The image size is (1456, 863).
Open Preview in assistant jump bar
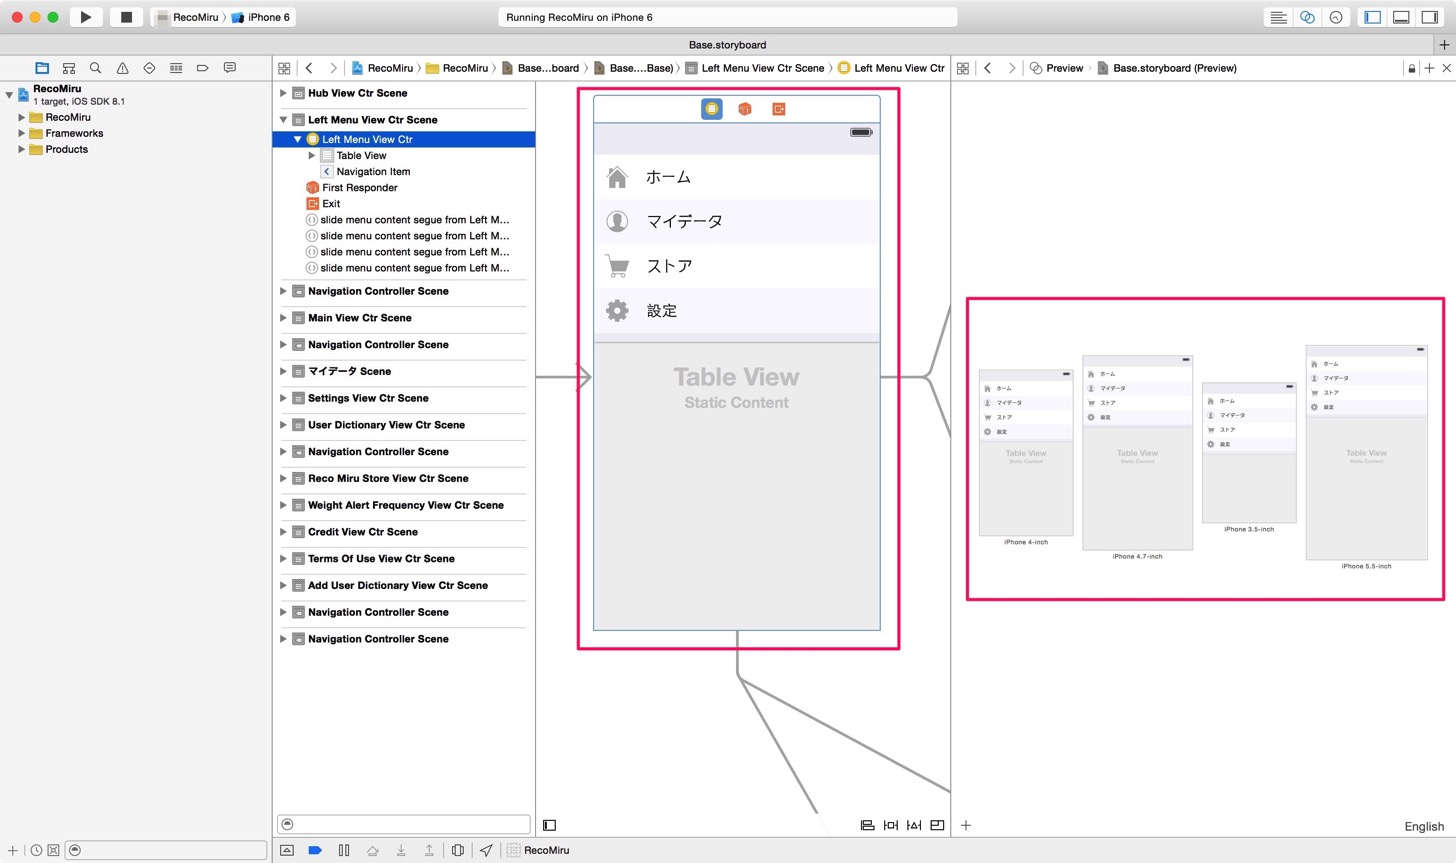[x=1056, y=68]
